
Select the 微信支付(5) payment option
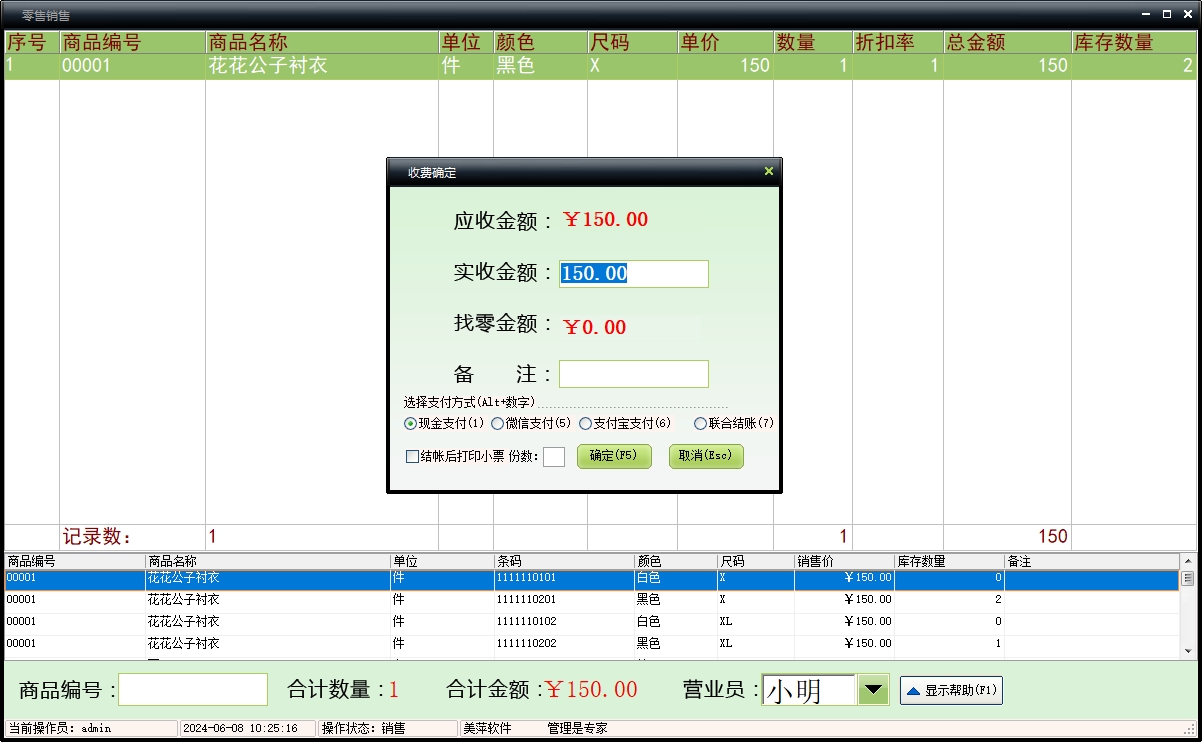tap(498, 424)
